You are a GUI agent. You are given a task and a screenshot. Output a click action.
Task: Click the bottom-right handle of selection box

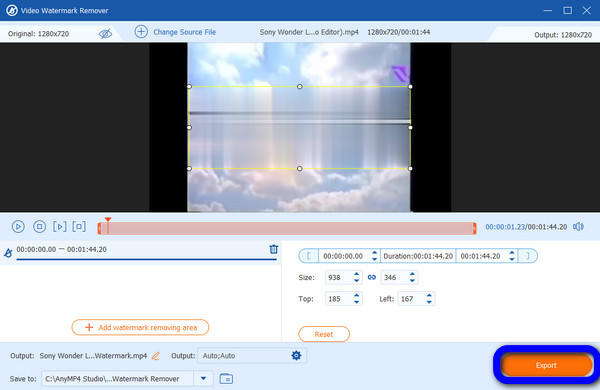(410, 168)
